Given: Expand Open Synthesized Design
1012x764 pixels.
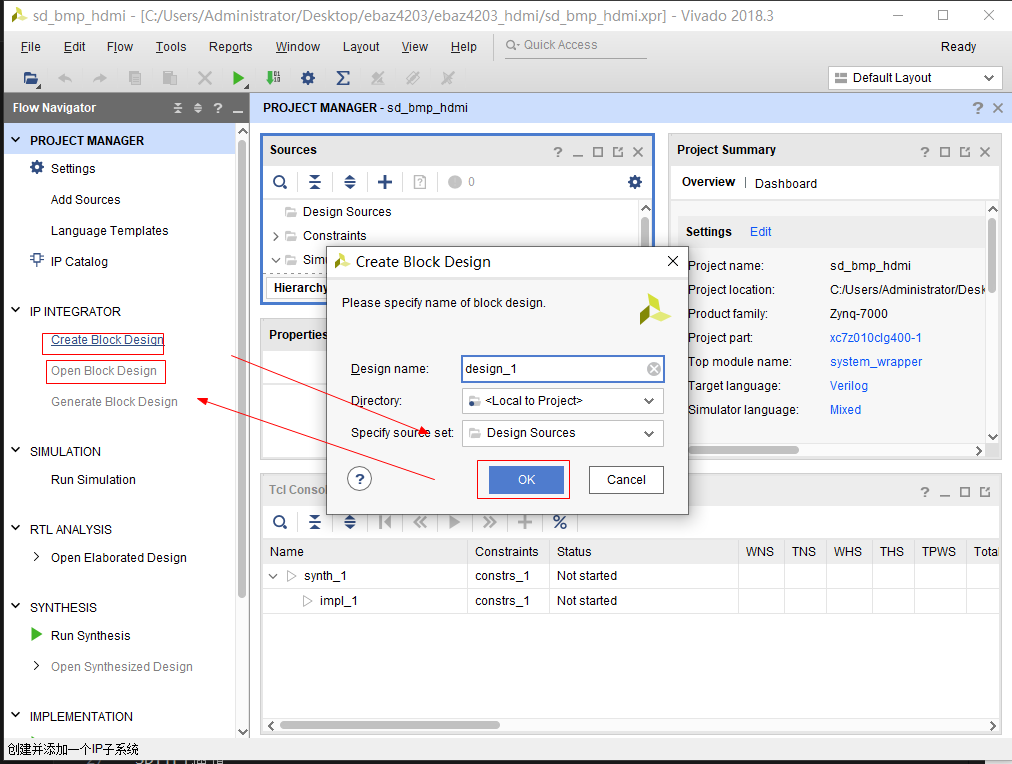Looking at the screenshot, I should click(36, 666).
